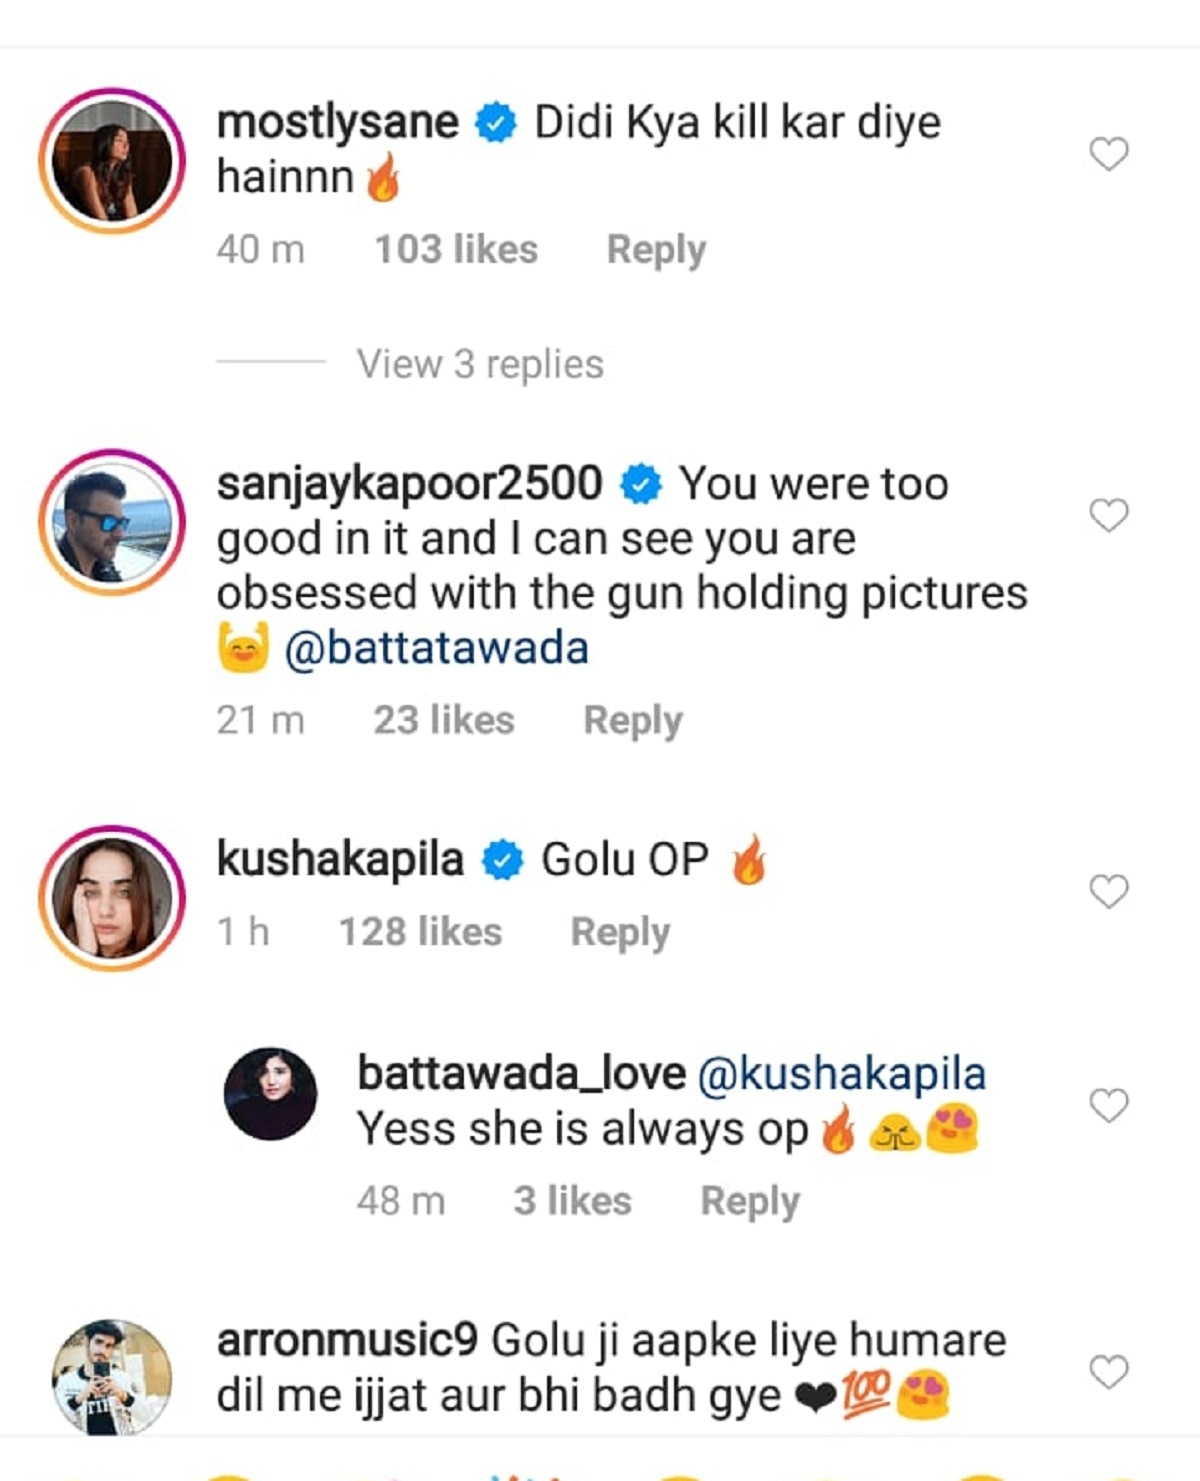View battawada_love's profile picture
The height and width of the screenshot is (1481, 1200).
coord(270,1094)
